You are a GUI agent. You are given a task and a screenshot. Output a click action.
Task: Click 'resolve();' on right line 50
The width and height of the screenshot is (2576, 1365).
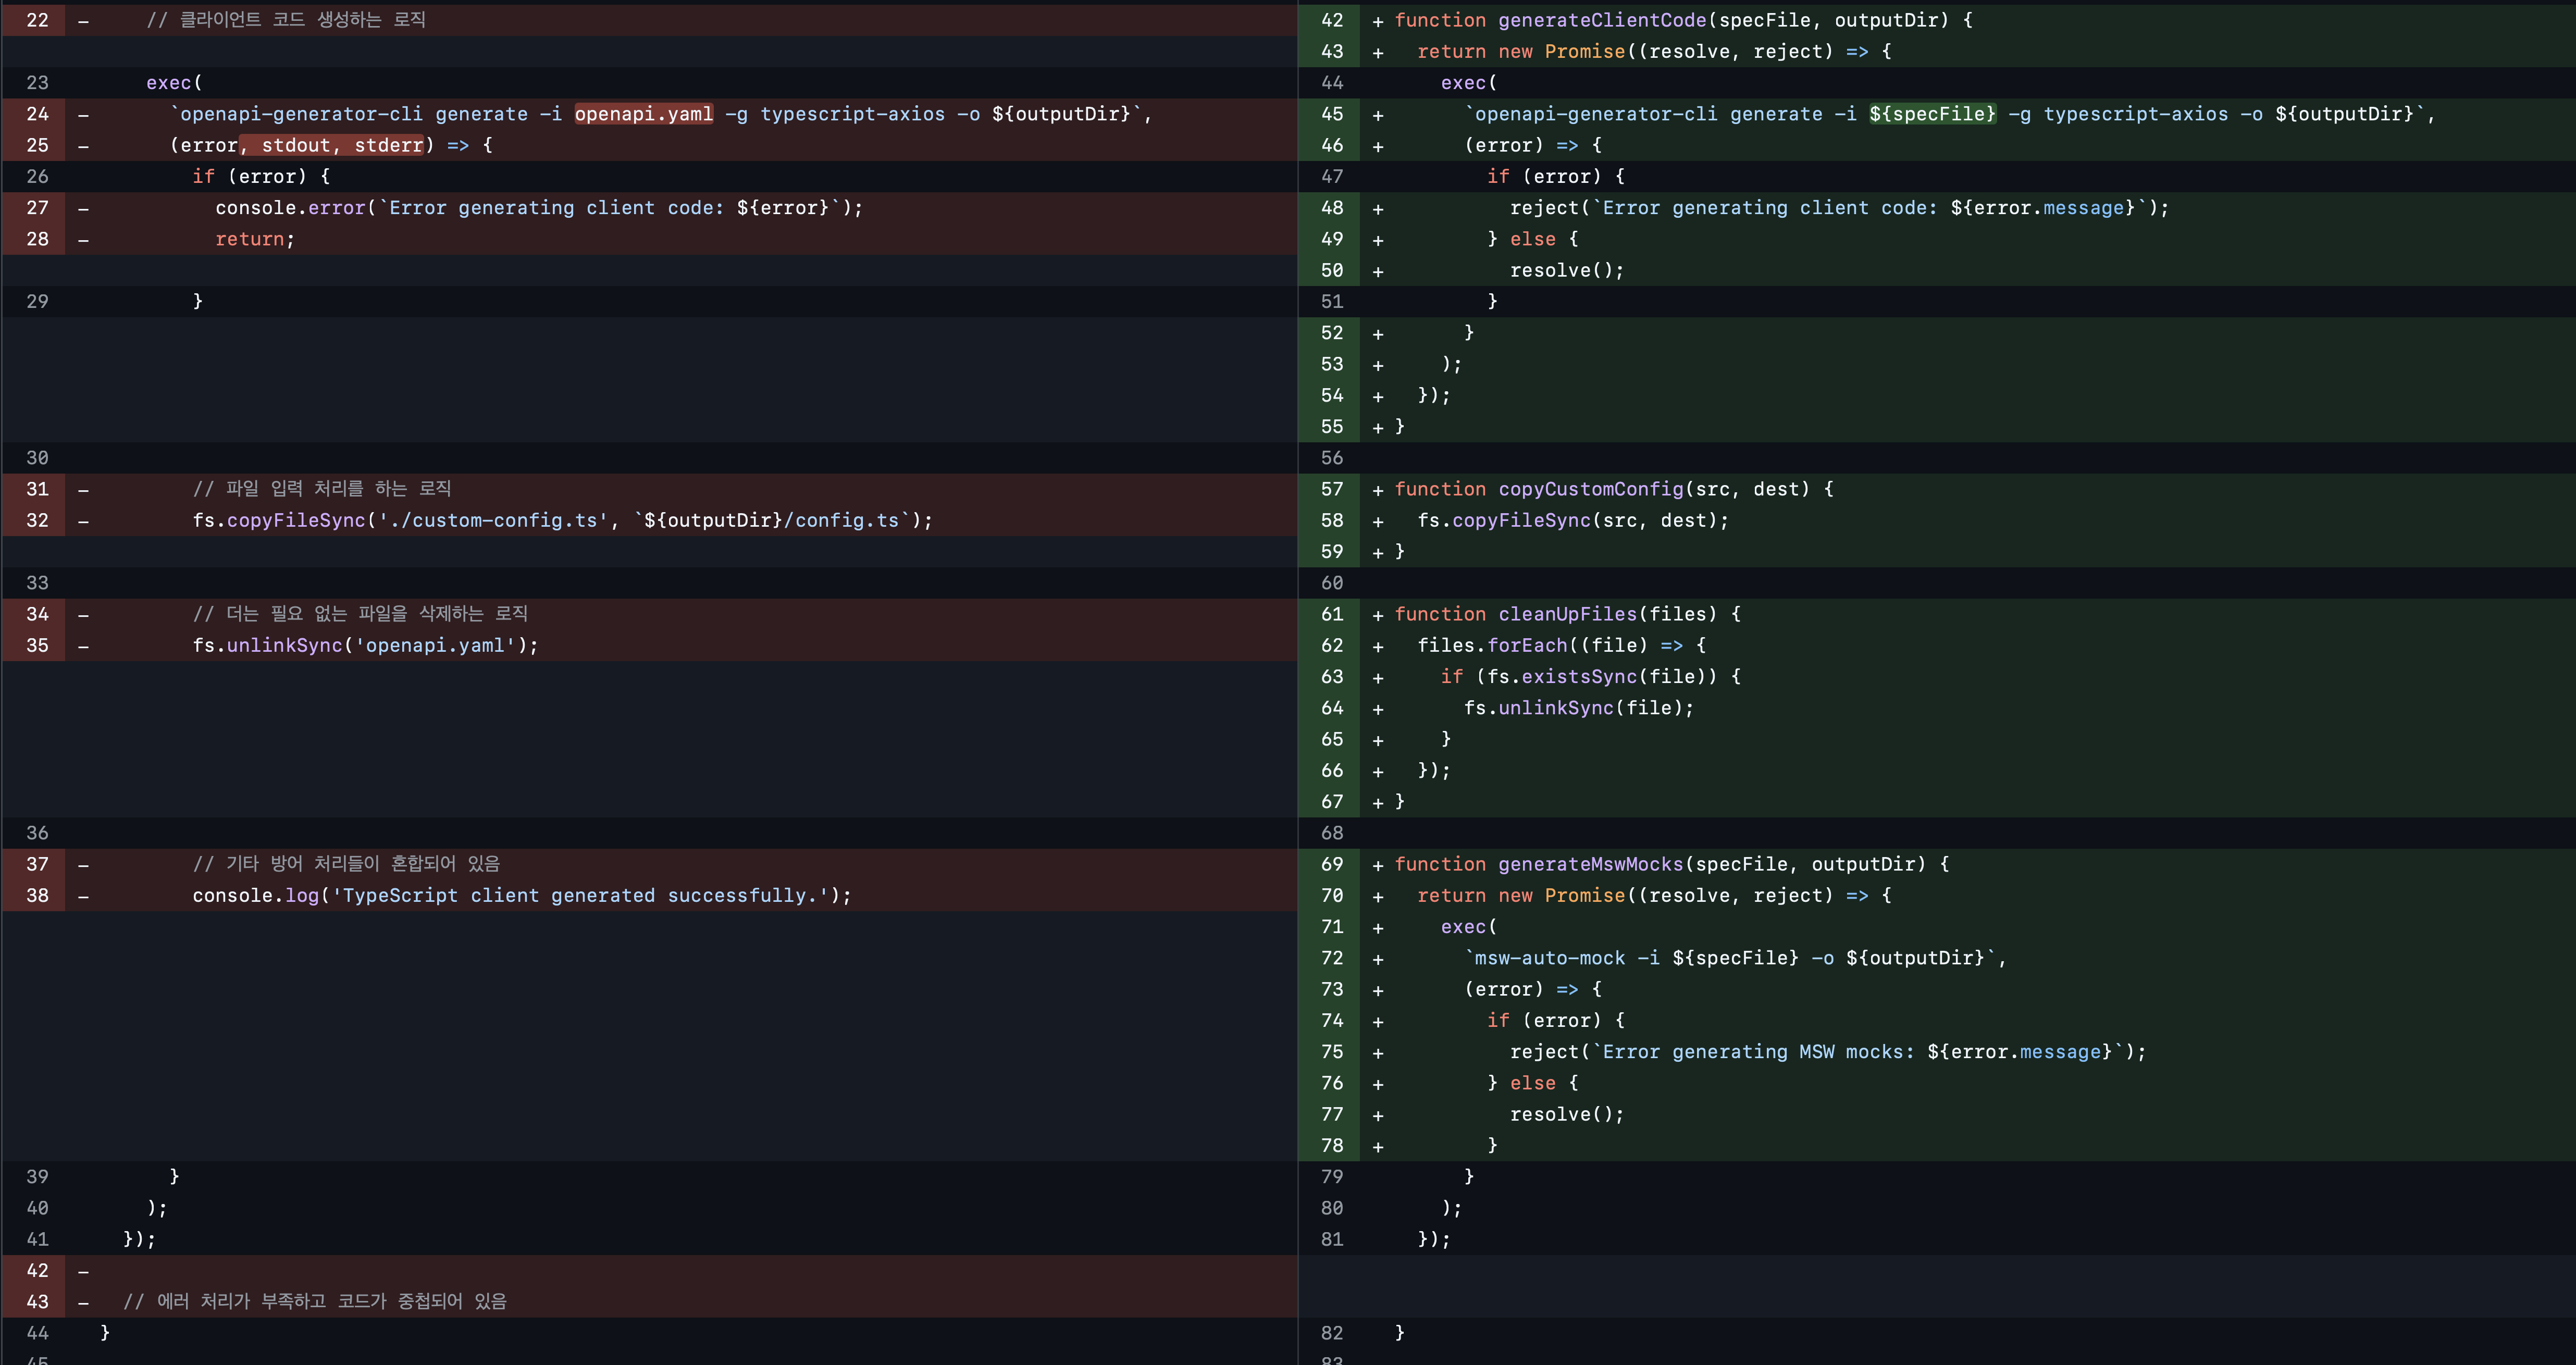click(x=1567, y=270)
